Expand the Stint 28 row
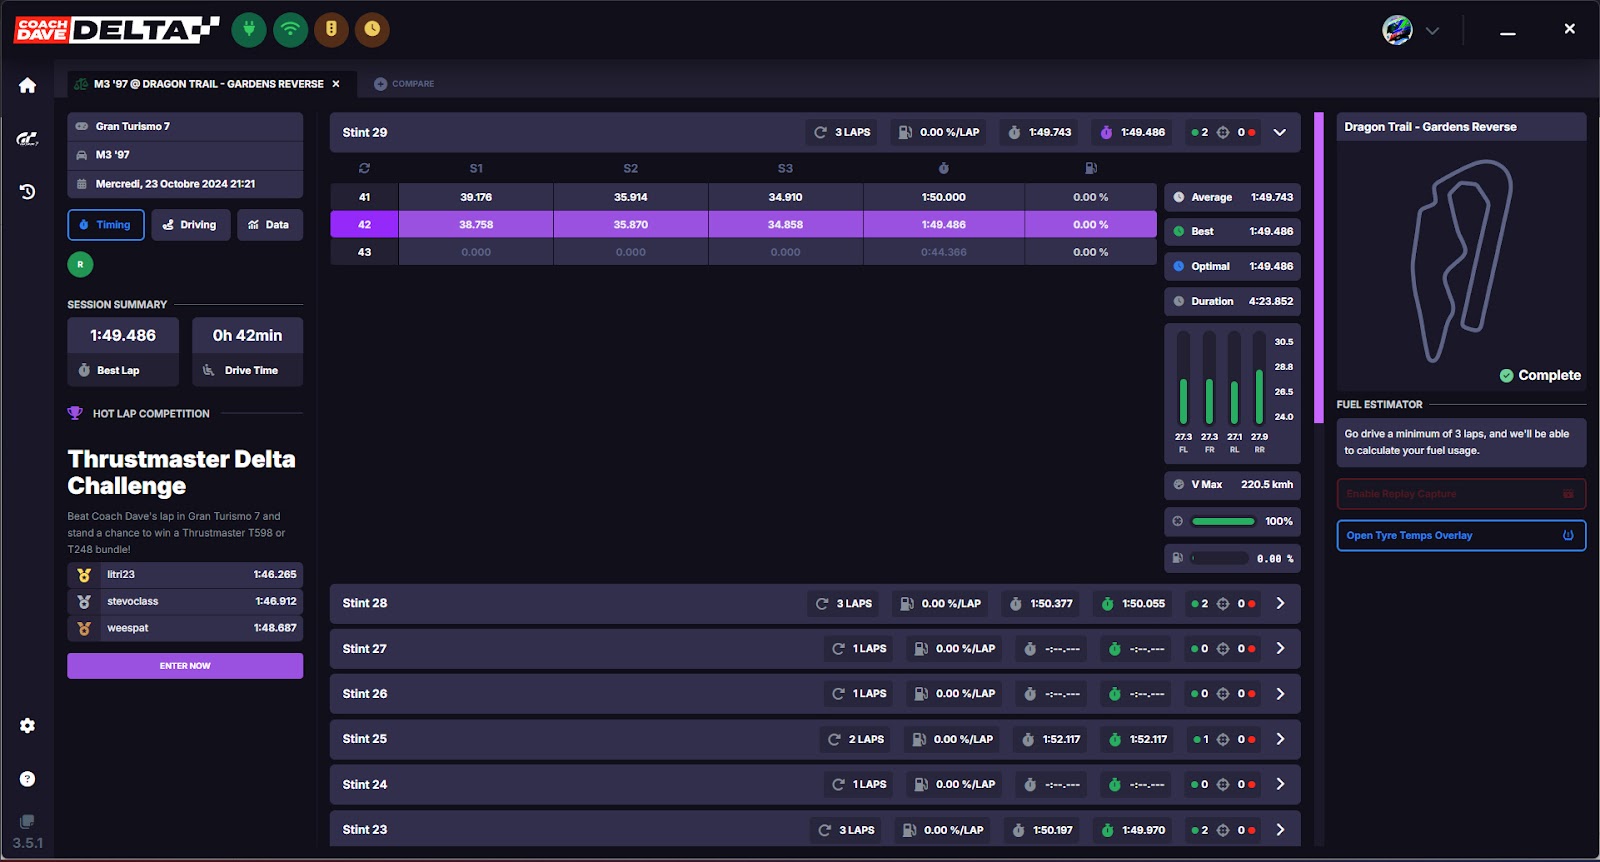 pyautogui.click(x=1280, y=604)
